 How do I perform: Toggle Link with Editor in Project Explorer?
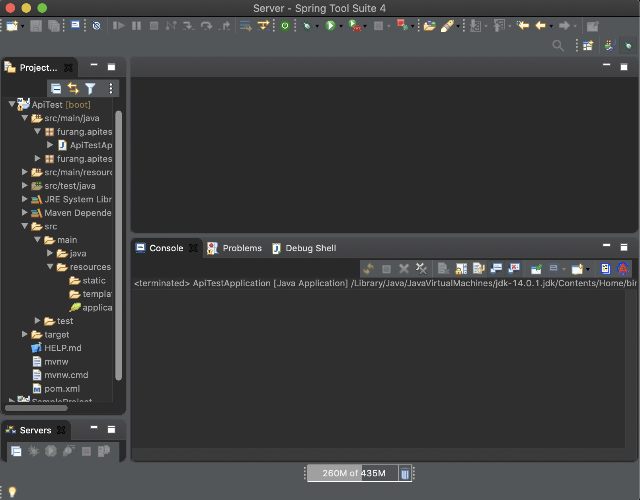[x=73, y=88]
